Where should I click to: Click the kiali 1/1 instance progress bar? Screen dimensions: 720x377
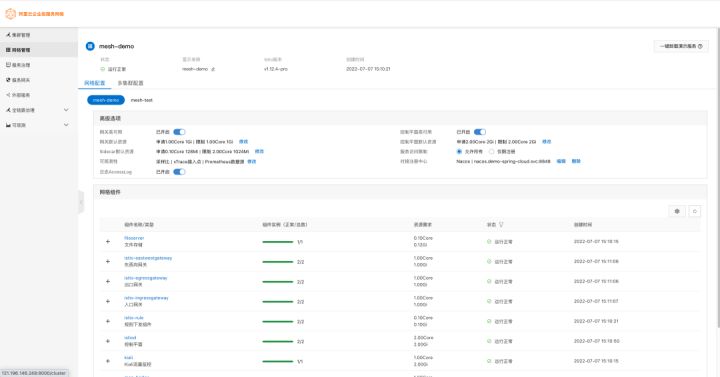point(278,361)
